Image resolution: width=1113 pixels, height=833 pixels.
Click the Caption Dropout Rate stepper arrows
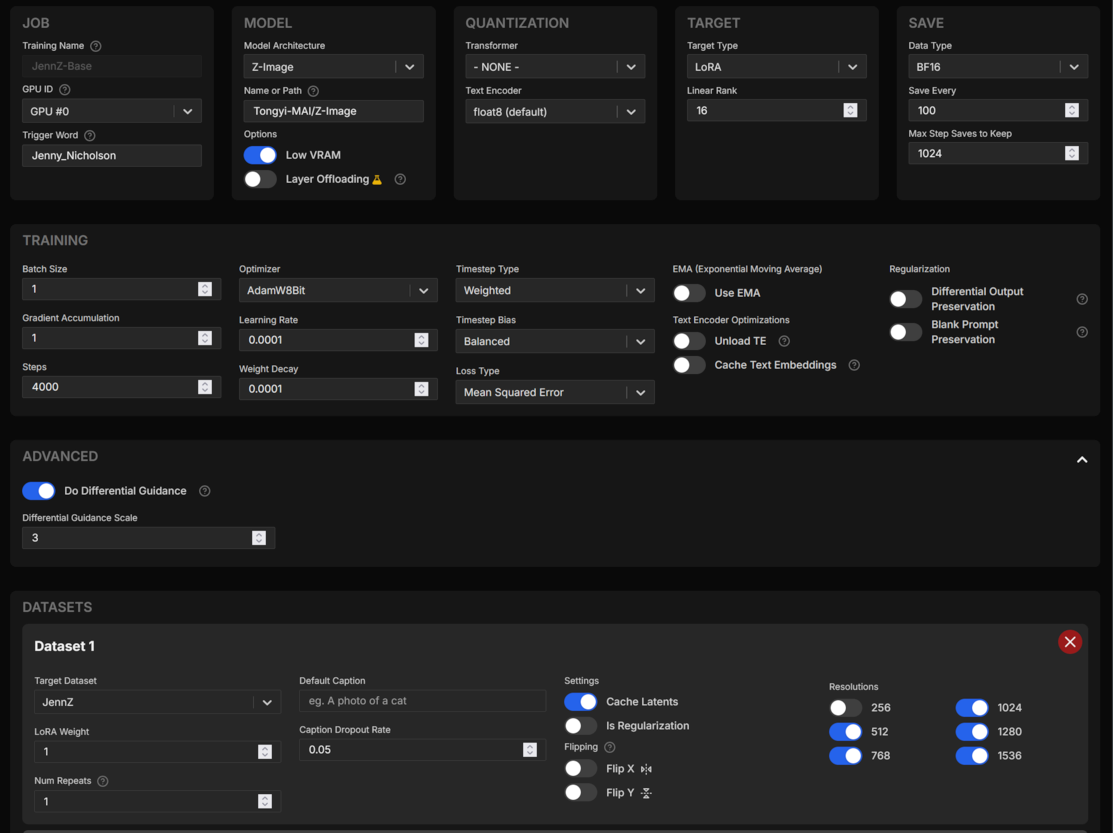(530, 750)
